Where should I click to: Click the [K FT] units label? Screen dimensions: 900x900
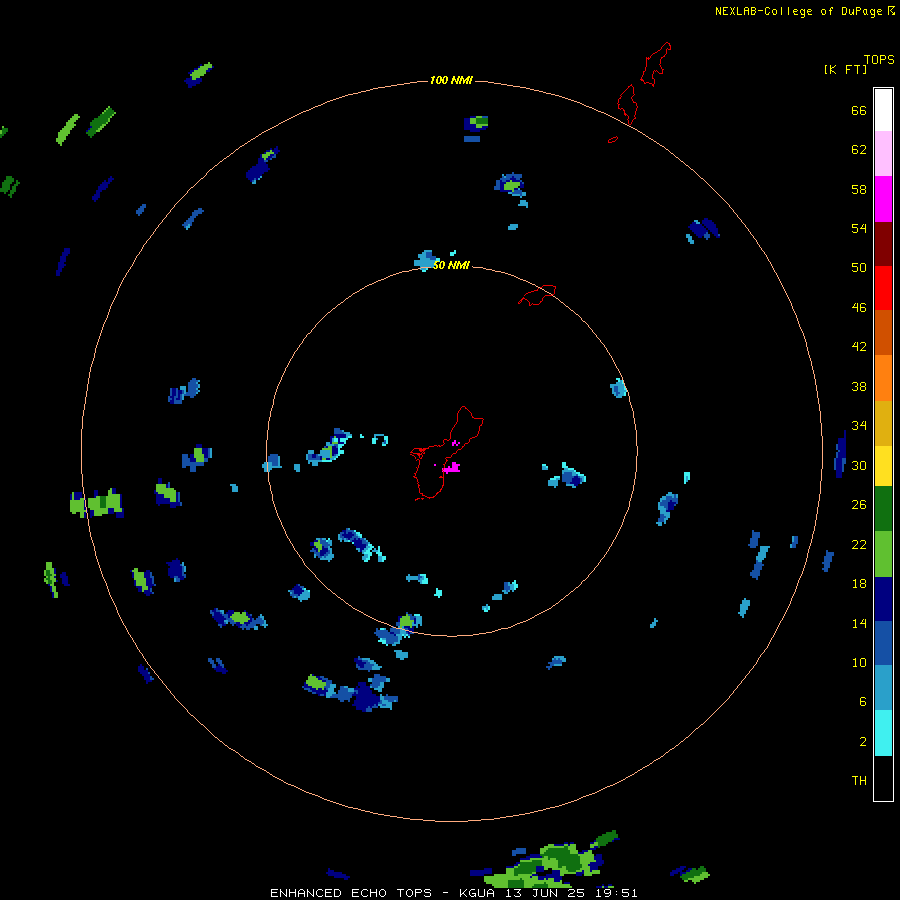pyautogui.click(x=845, y=69)
